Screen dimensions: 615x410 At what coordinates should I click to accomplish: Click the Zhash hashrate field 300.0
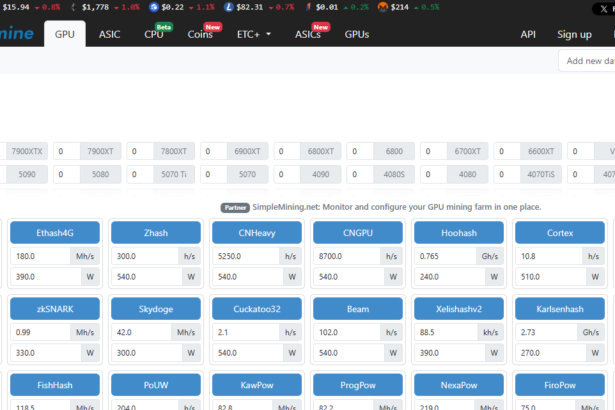[x=145, y=256]
